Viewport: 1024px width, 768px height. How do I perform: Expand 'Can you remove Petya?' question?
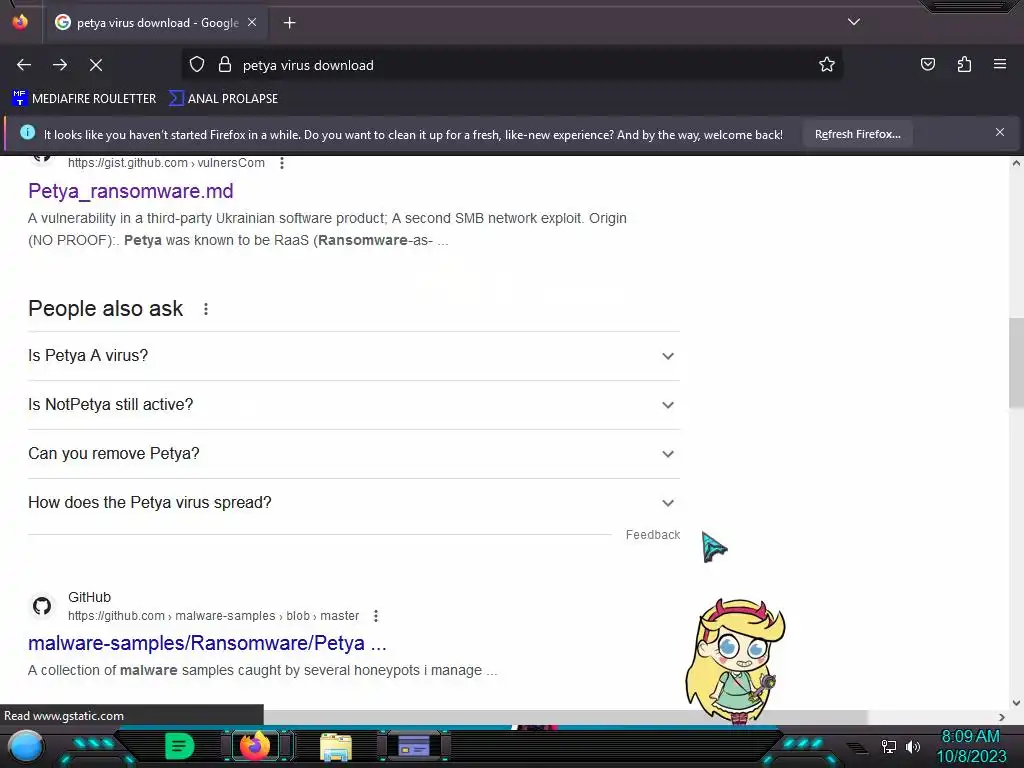point(354,454)
